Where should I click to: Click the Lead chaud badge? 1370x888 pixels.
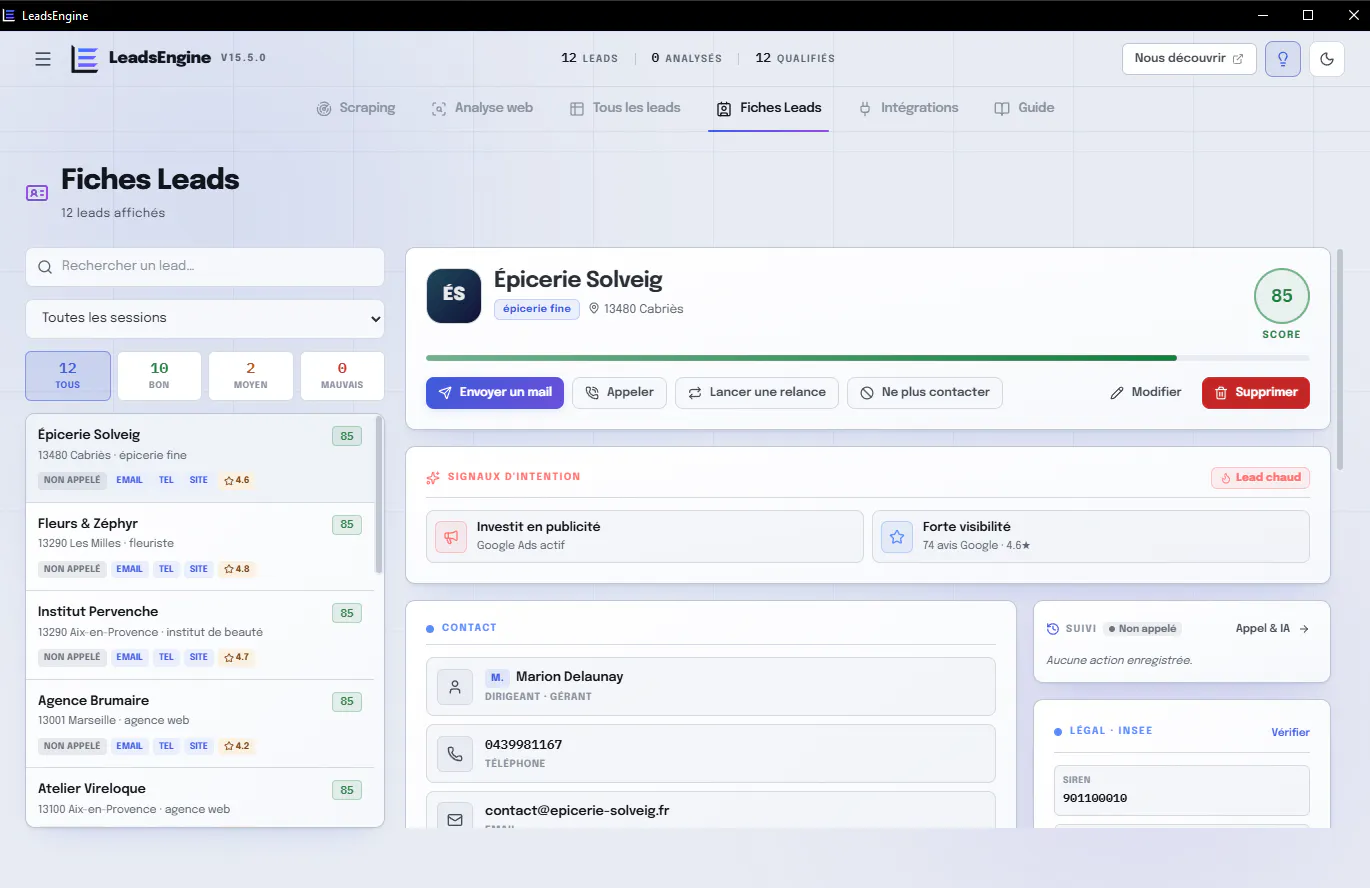(x=1260, y=478)
